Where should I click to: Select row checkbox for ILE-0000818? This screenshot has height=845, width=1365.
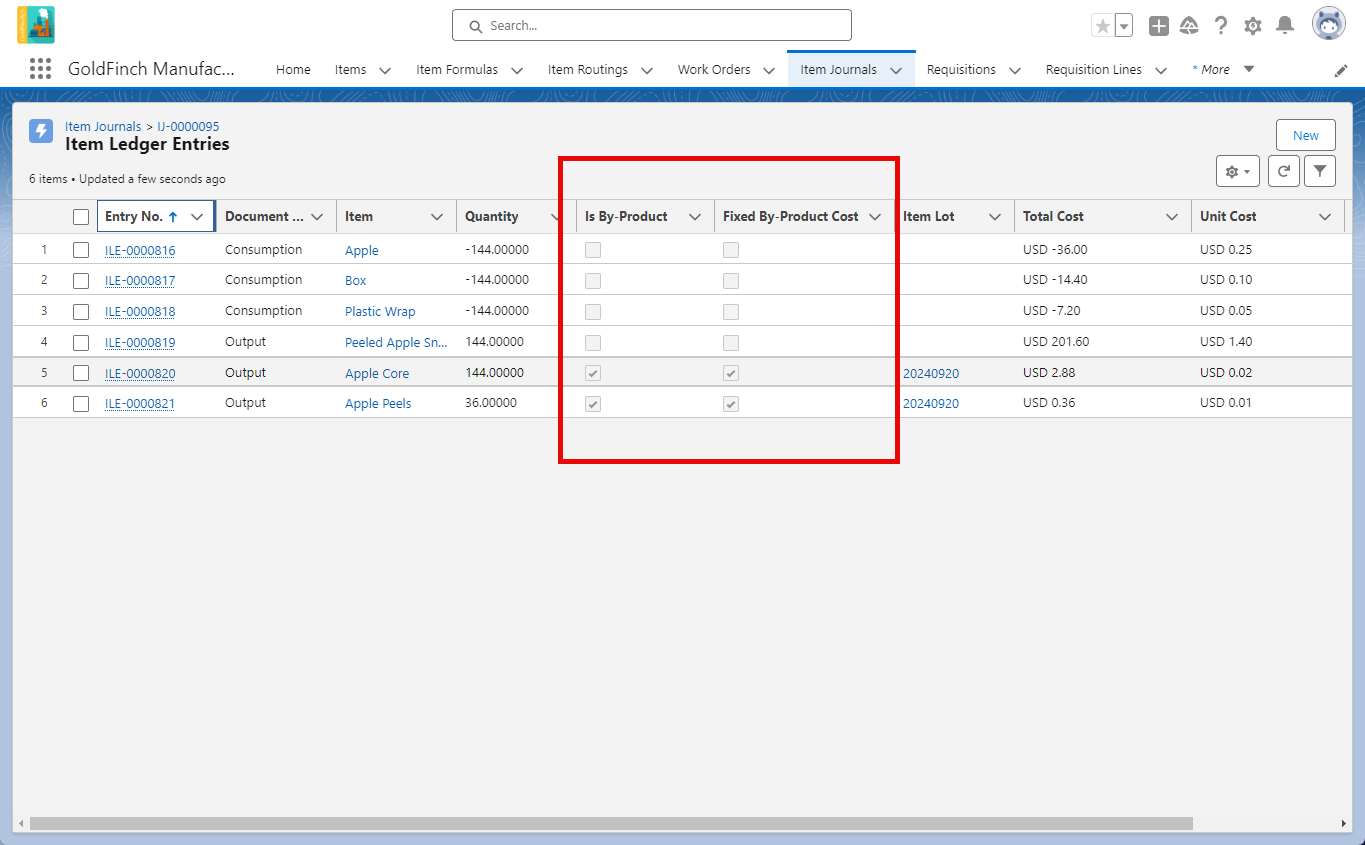coord(81,311)
